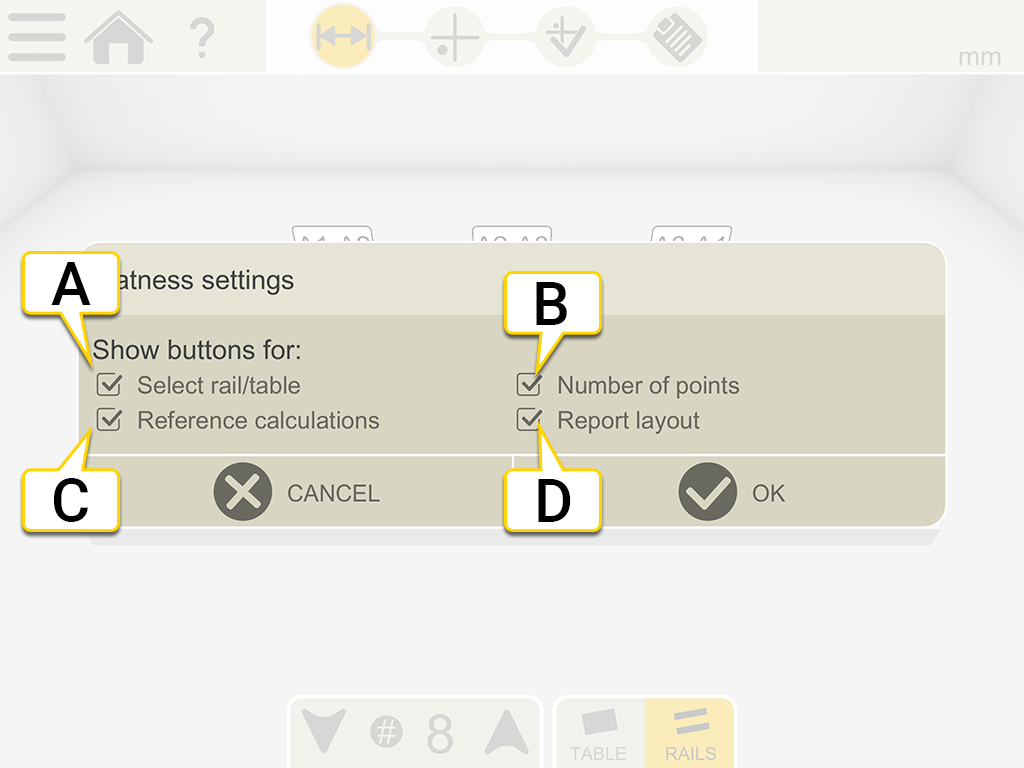Click the round X cancel icon

click(x=243, y=492)
